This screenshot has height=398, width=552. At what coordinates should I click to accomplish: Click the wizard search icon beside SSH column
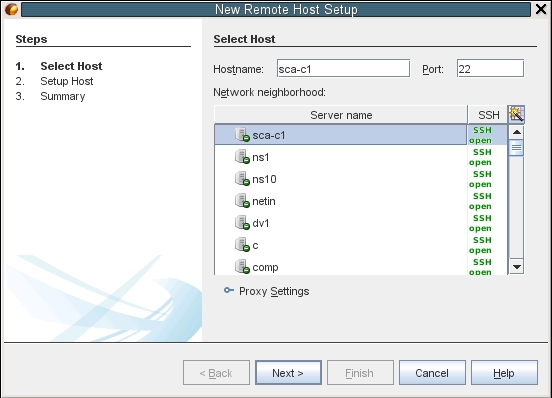[x=516, y=114]
